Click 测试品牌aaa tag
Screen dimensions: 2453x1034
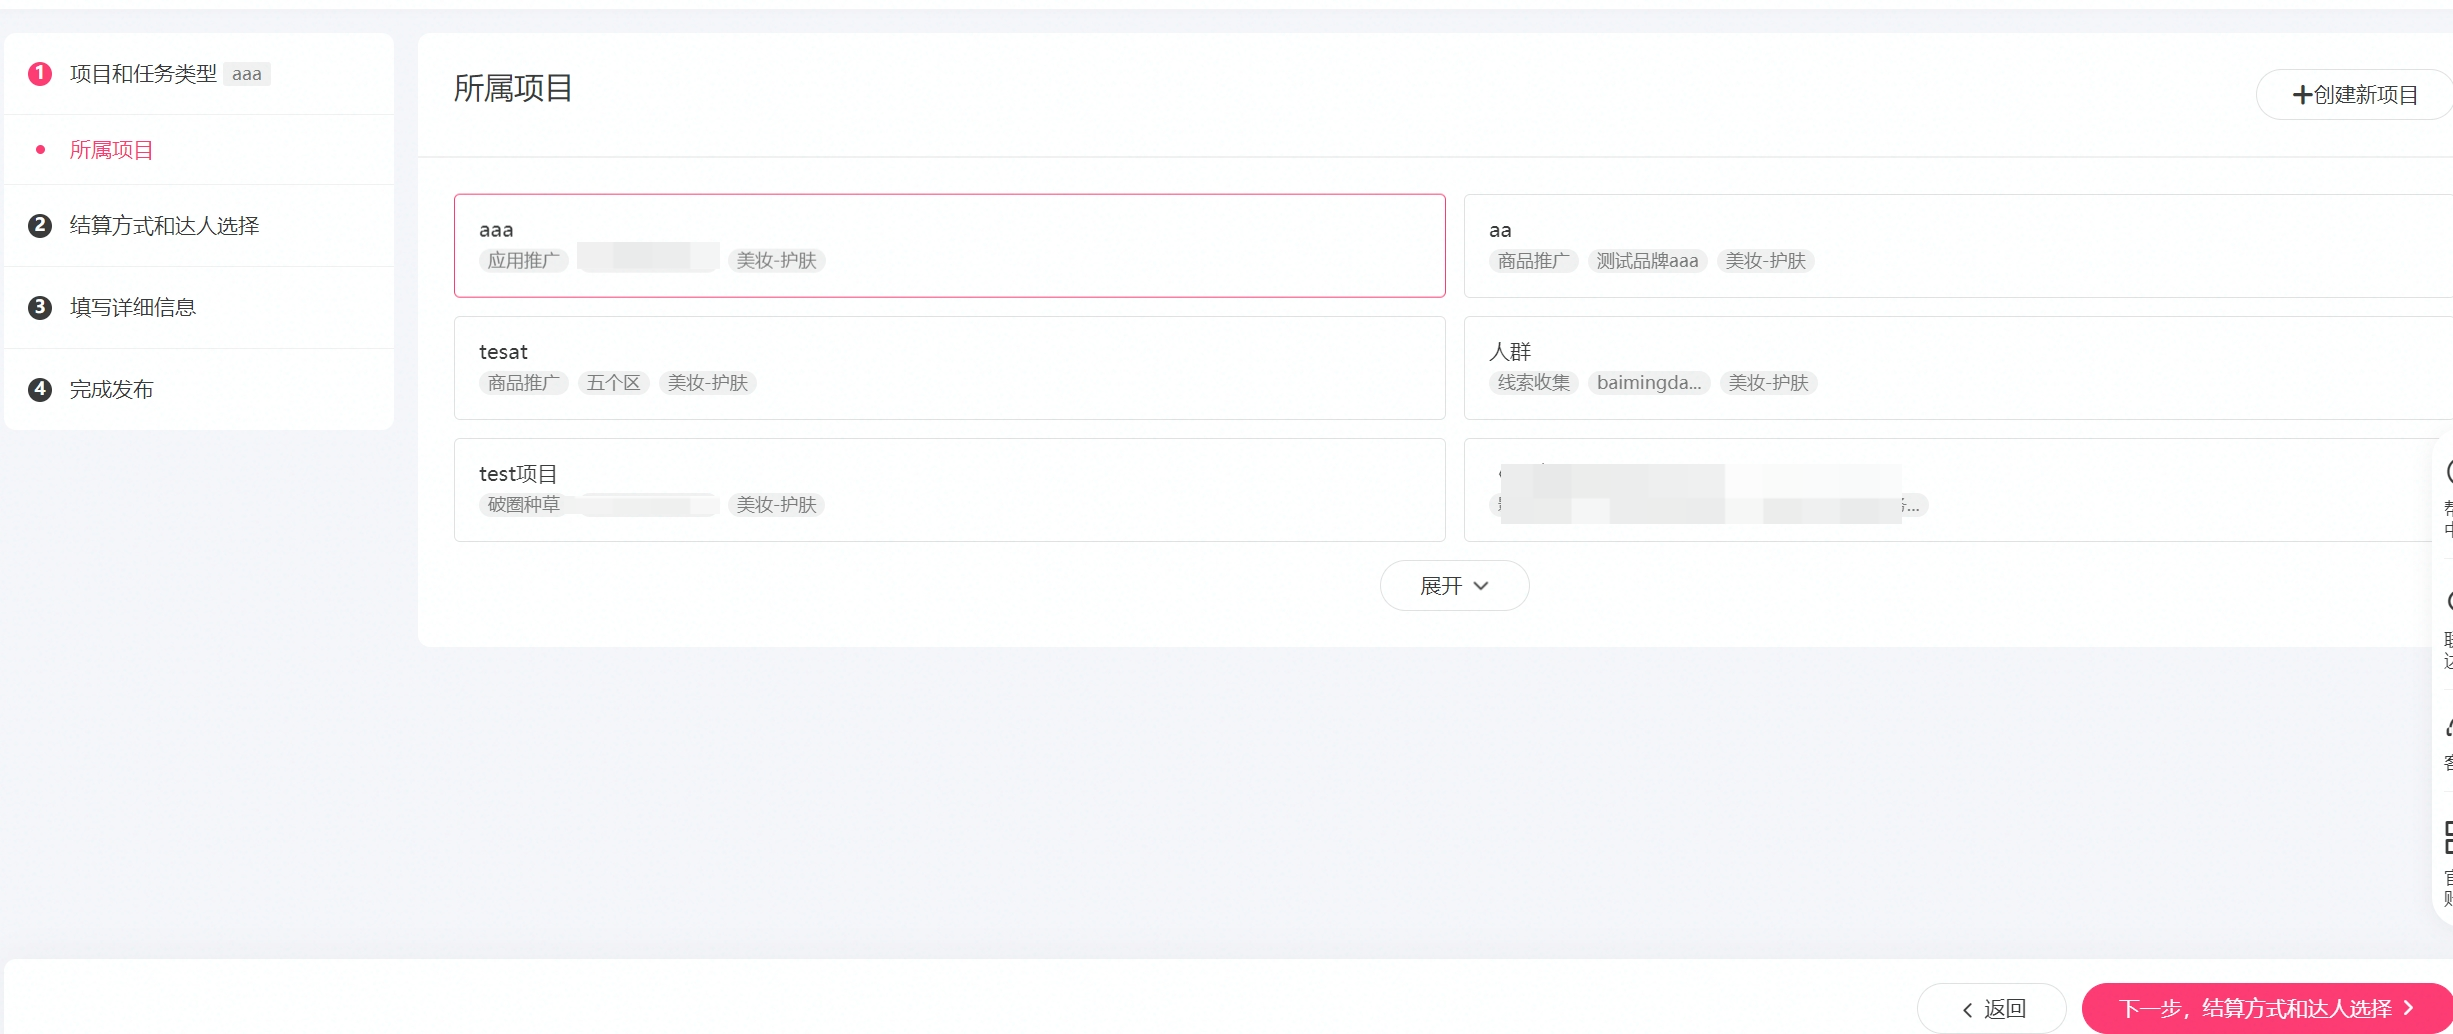1647,261
